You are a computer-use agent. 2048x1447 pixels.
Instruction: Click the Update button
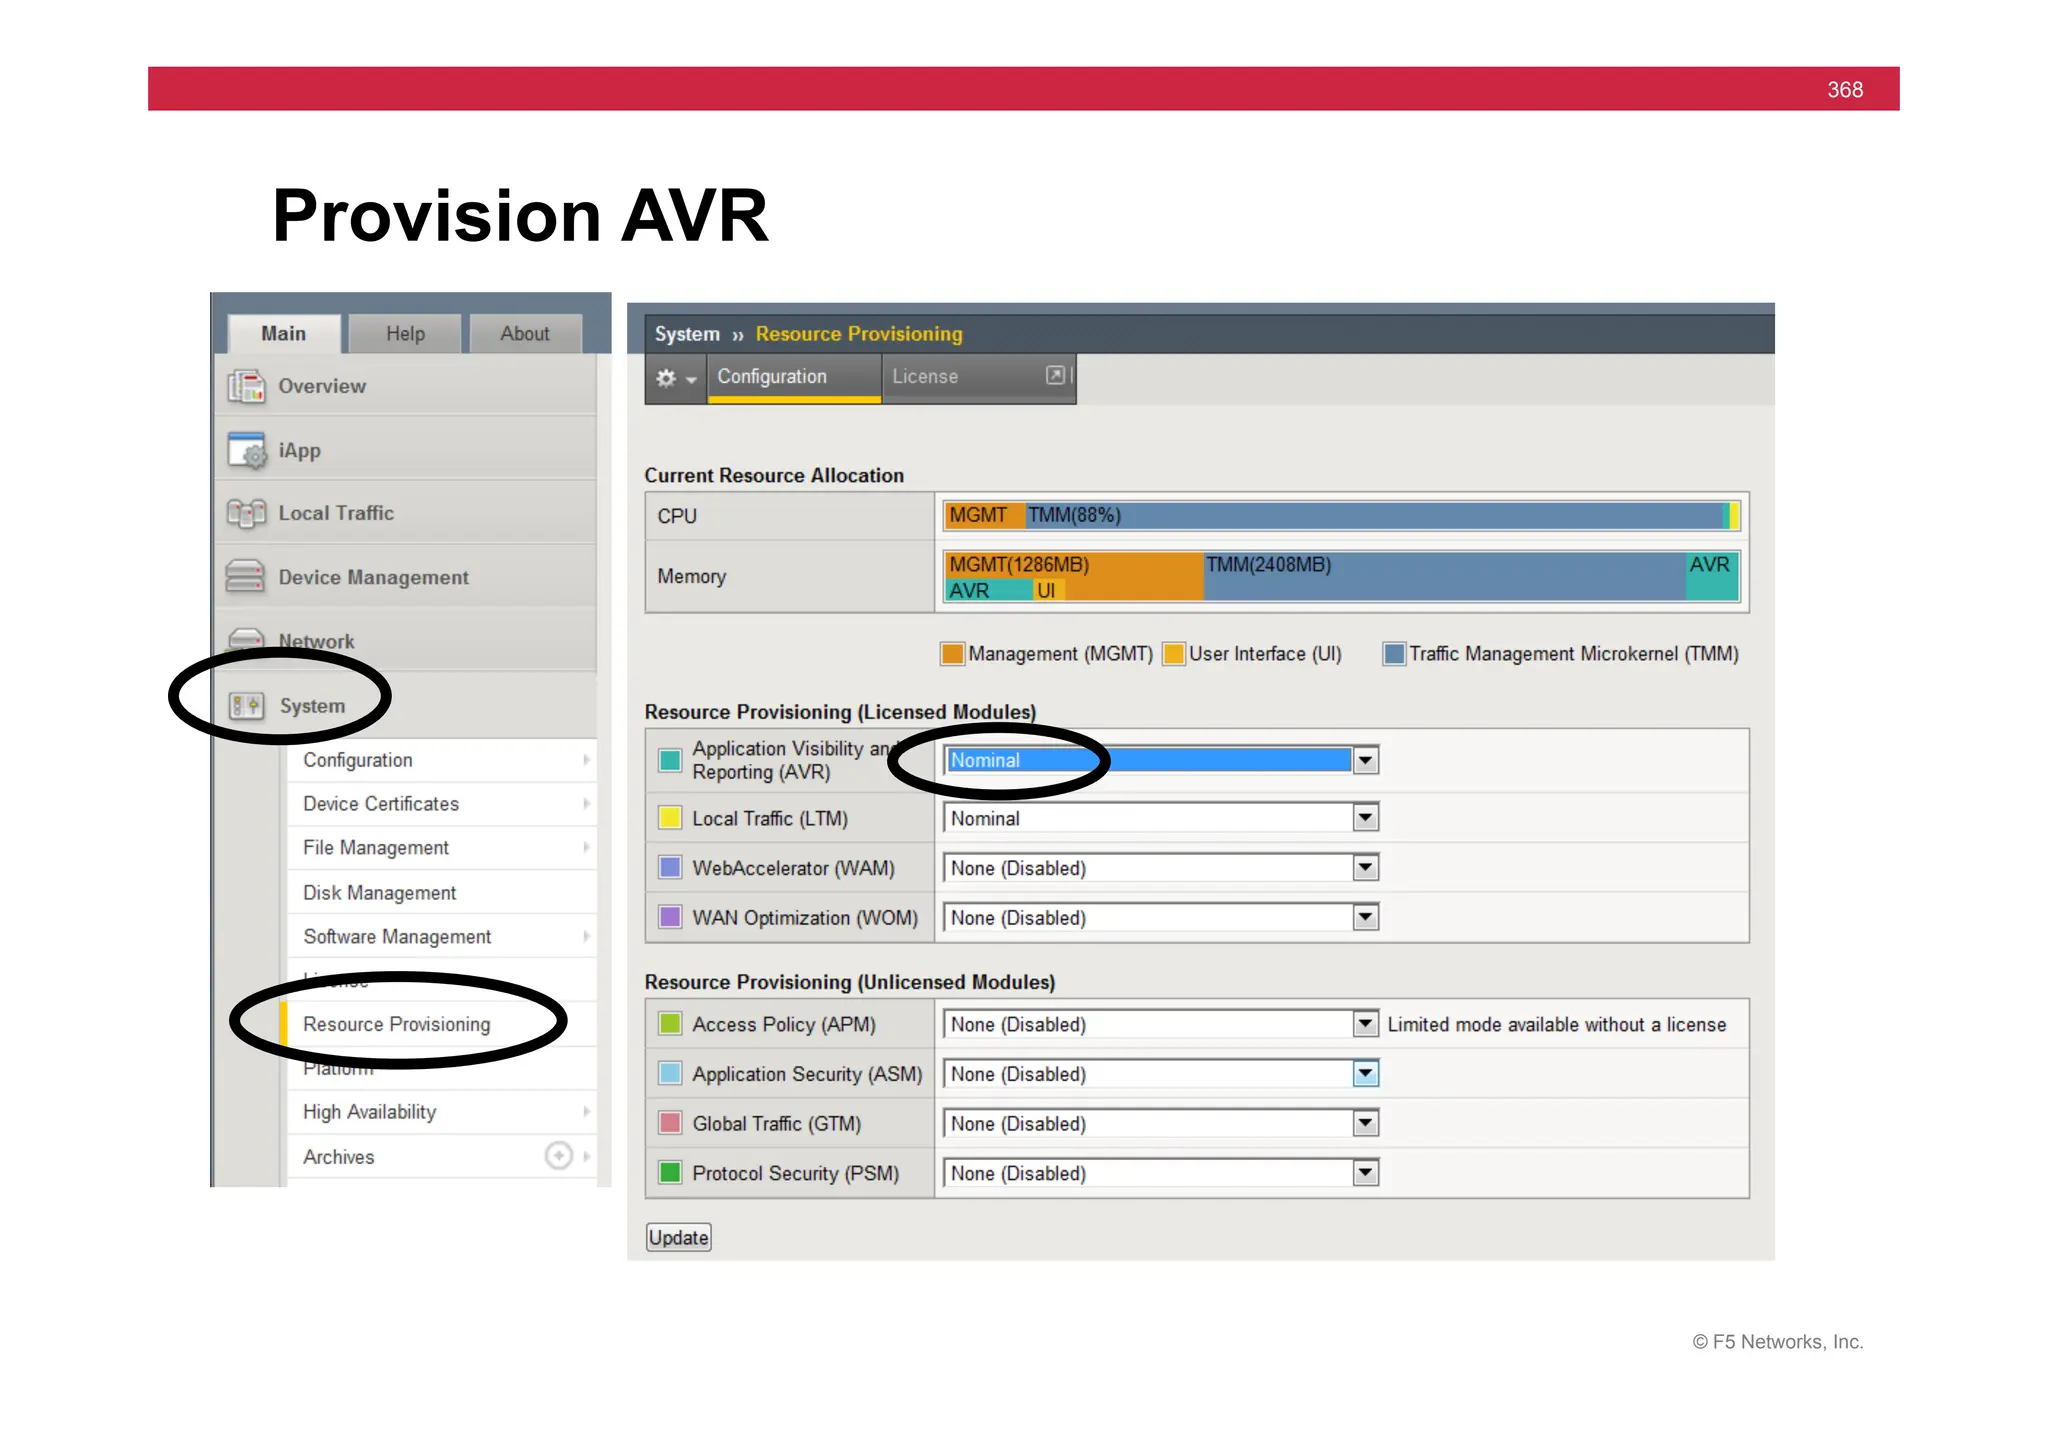[679, 1238]
